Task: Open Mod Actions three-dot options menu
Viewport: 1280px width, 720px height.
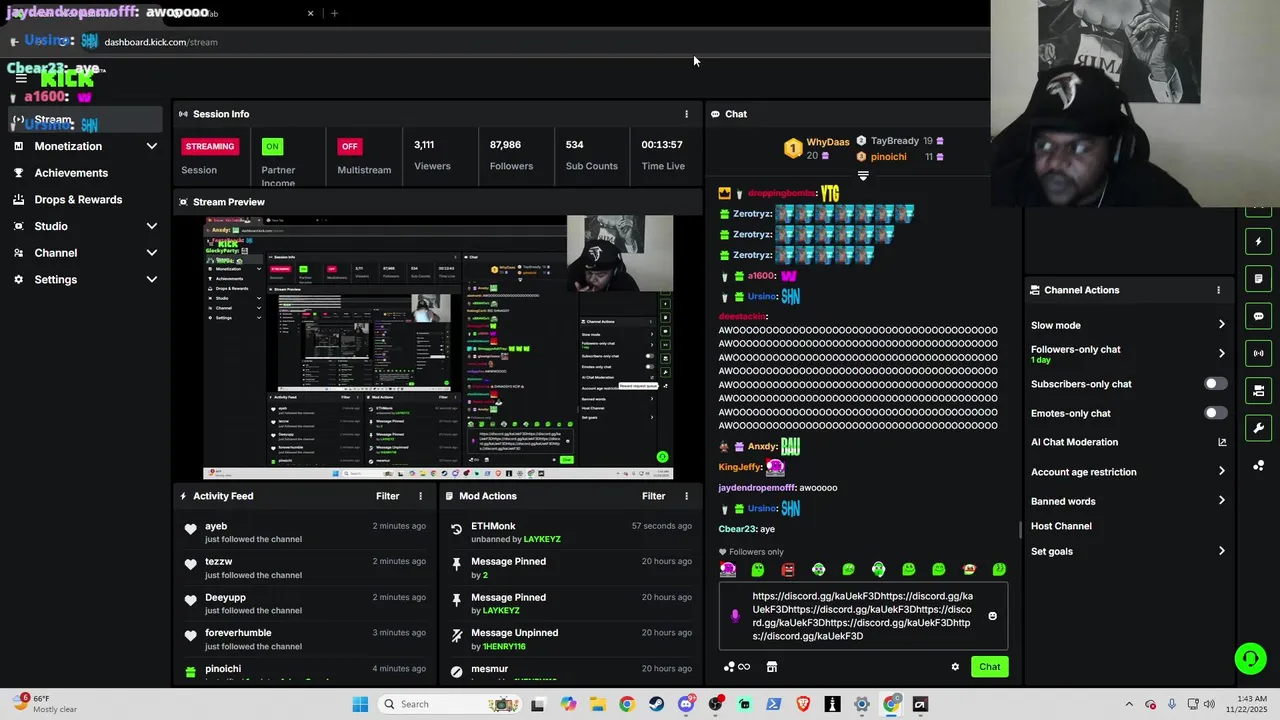Action: tap(686, 496)
